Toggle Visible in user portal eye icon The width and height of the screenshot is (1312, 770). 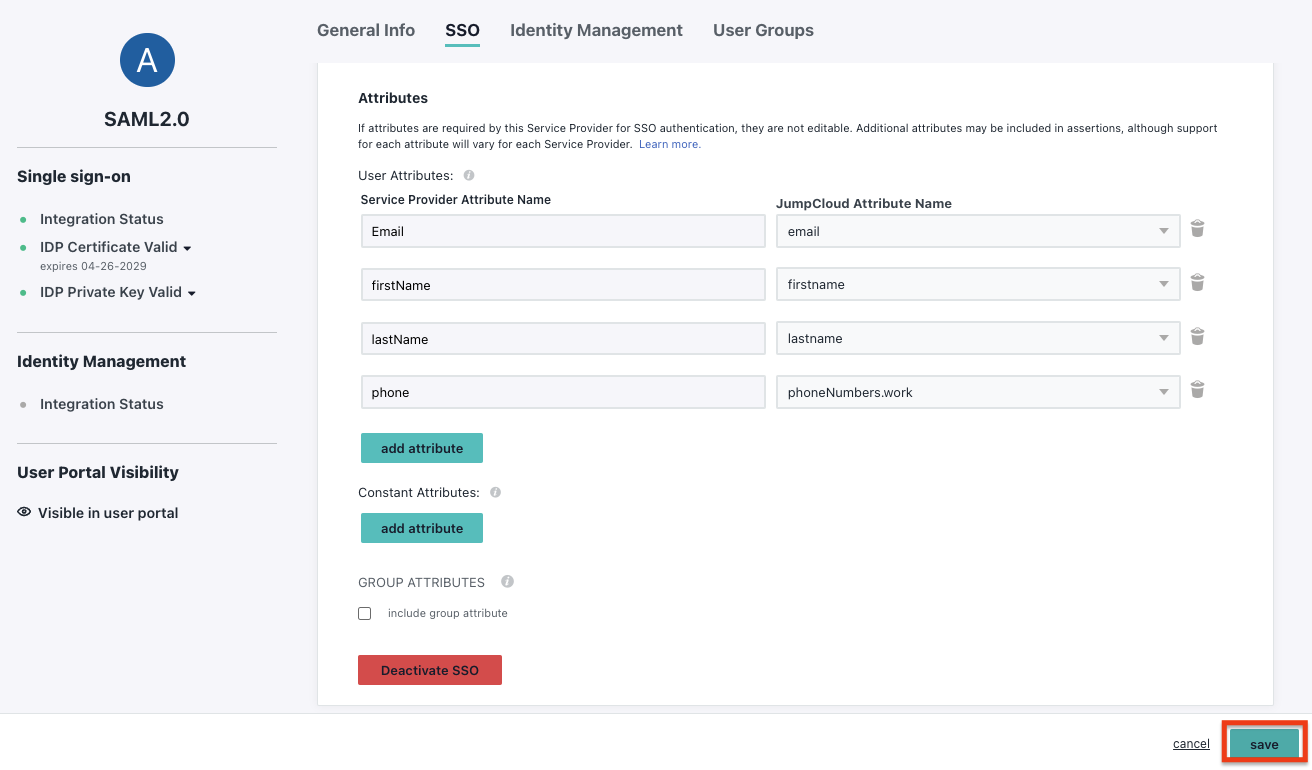coord(24,512)
